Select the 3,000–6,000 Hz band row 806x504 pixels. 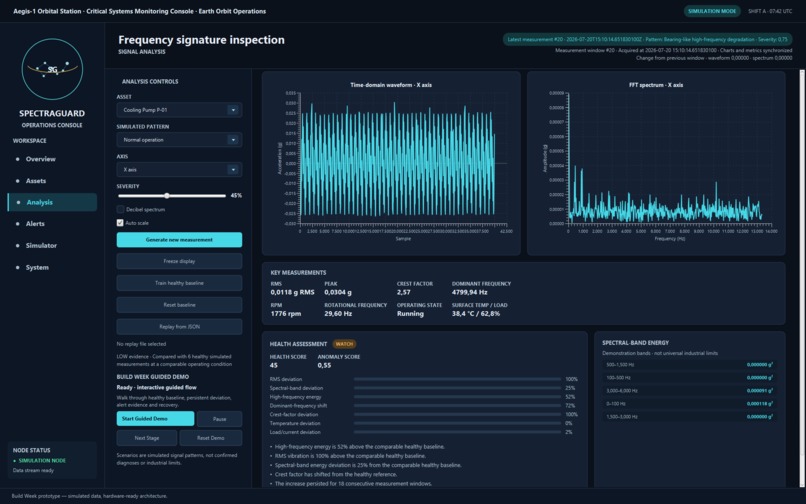(x=689, y=391)
